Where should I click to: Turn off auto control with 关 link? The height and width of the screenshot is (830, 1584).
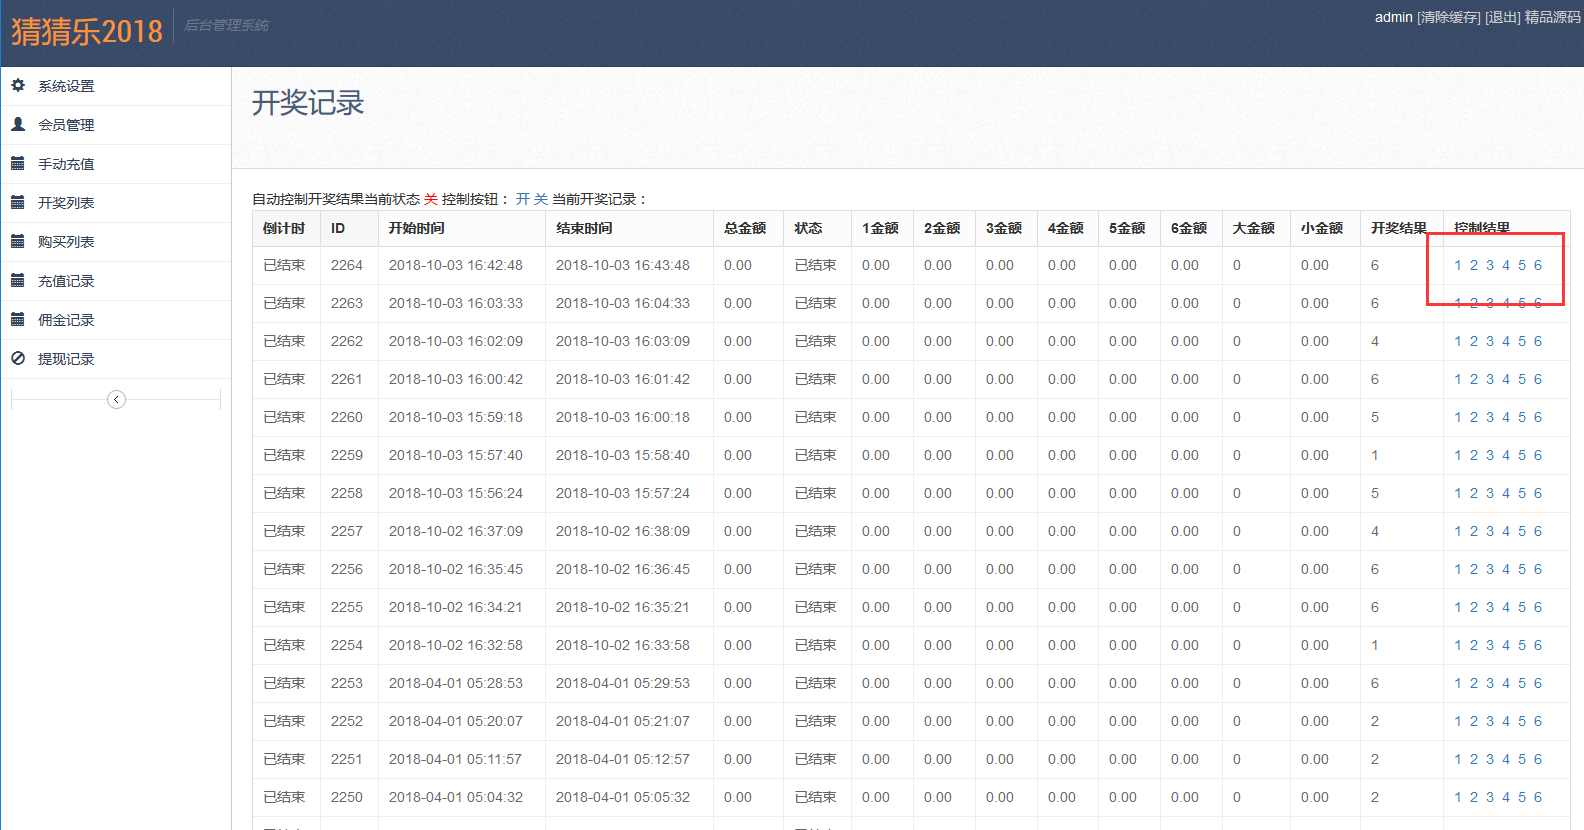[541, 199]
